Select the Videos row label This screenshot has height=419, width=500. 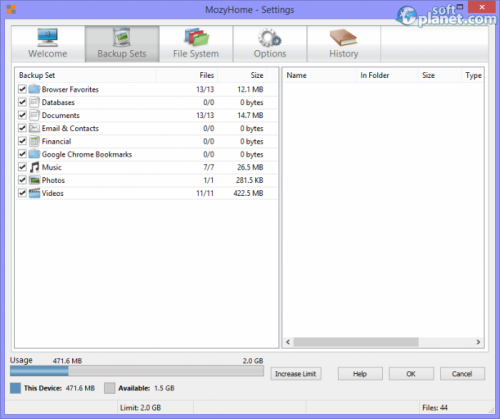pos(53,193)
